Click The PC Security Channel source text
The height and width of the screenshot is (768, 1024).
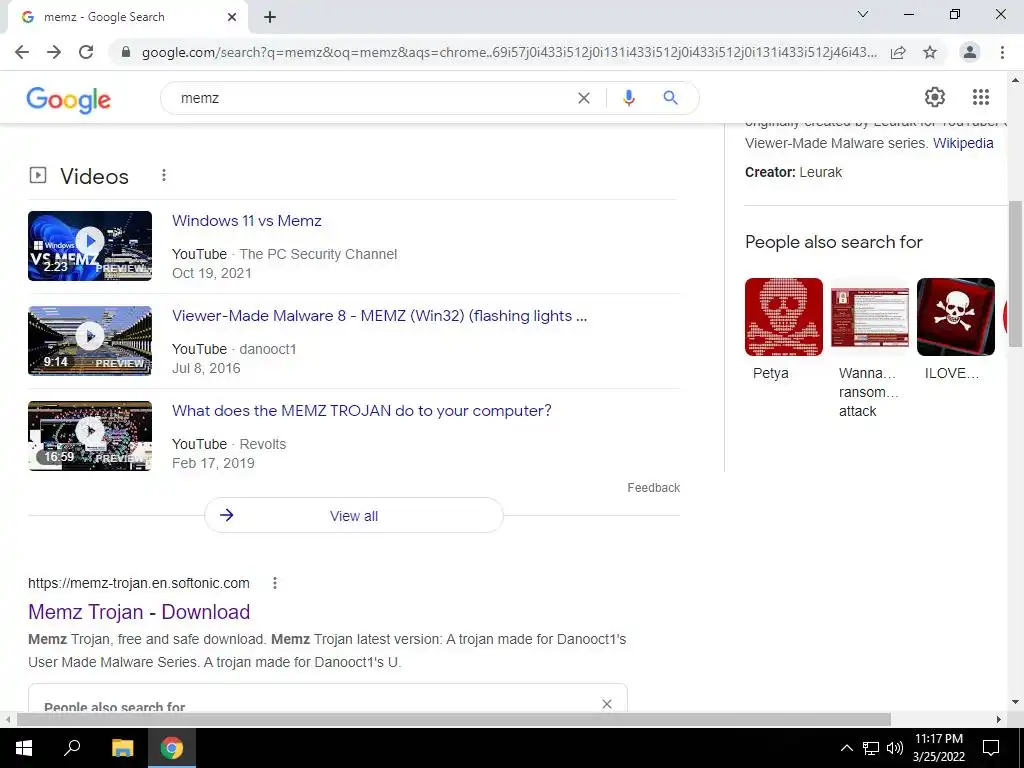pos(318,255)
